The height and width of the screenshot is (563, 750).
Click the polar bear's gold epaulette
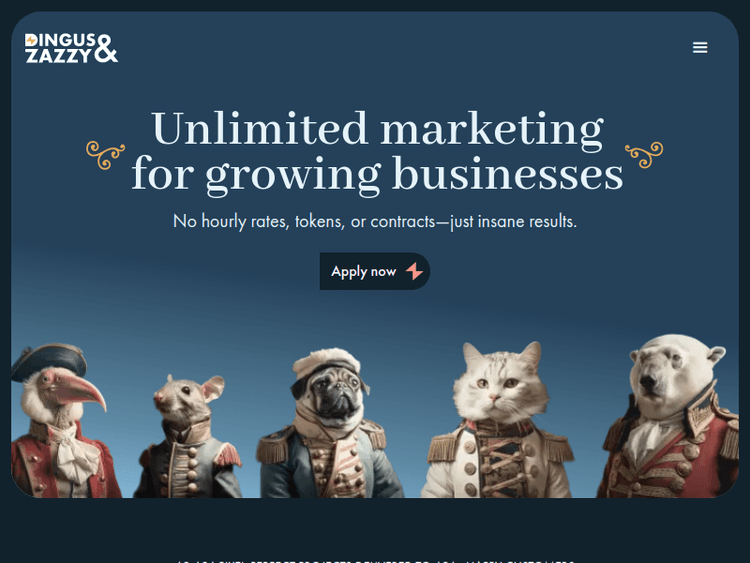729,439
